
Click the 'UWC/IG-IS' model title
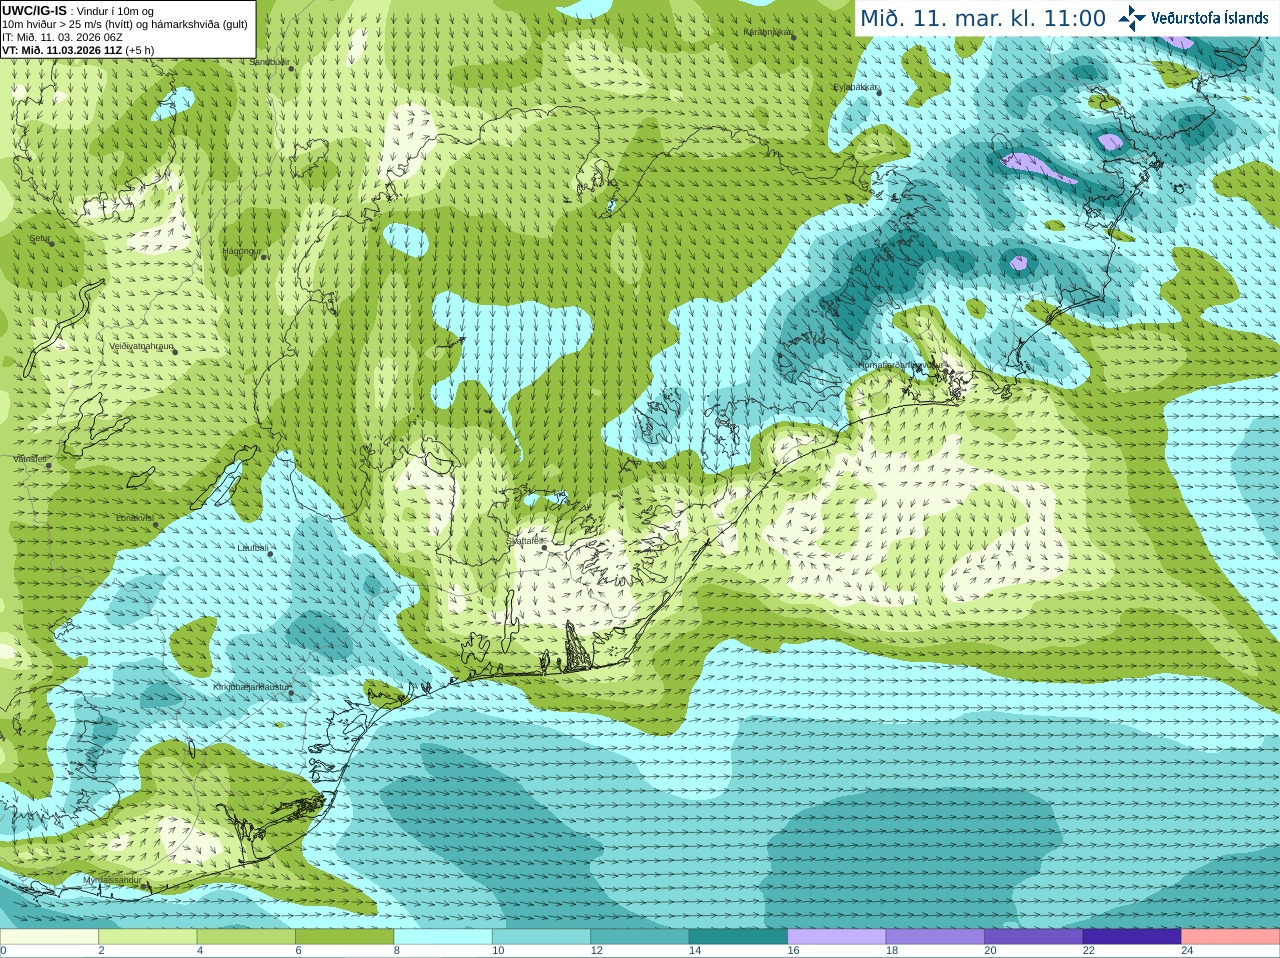point(34,10)
